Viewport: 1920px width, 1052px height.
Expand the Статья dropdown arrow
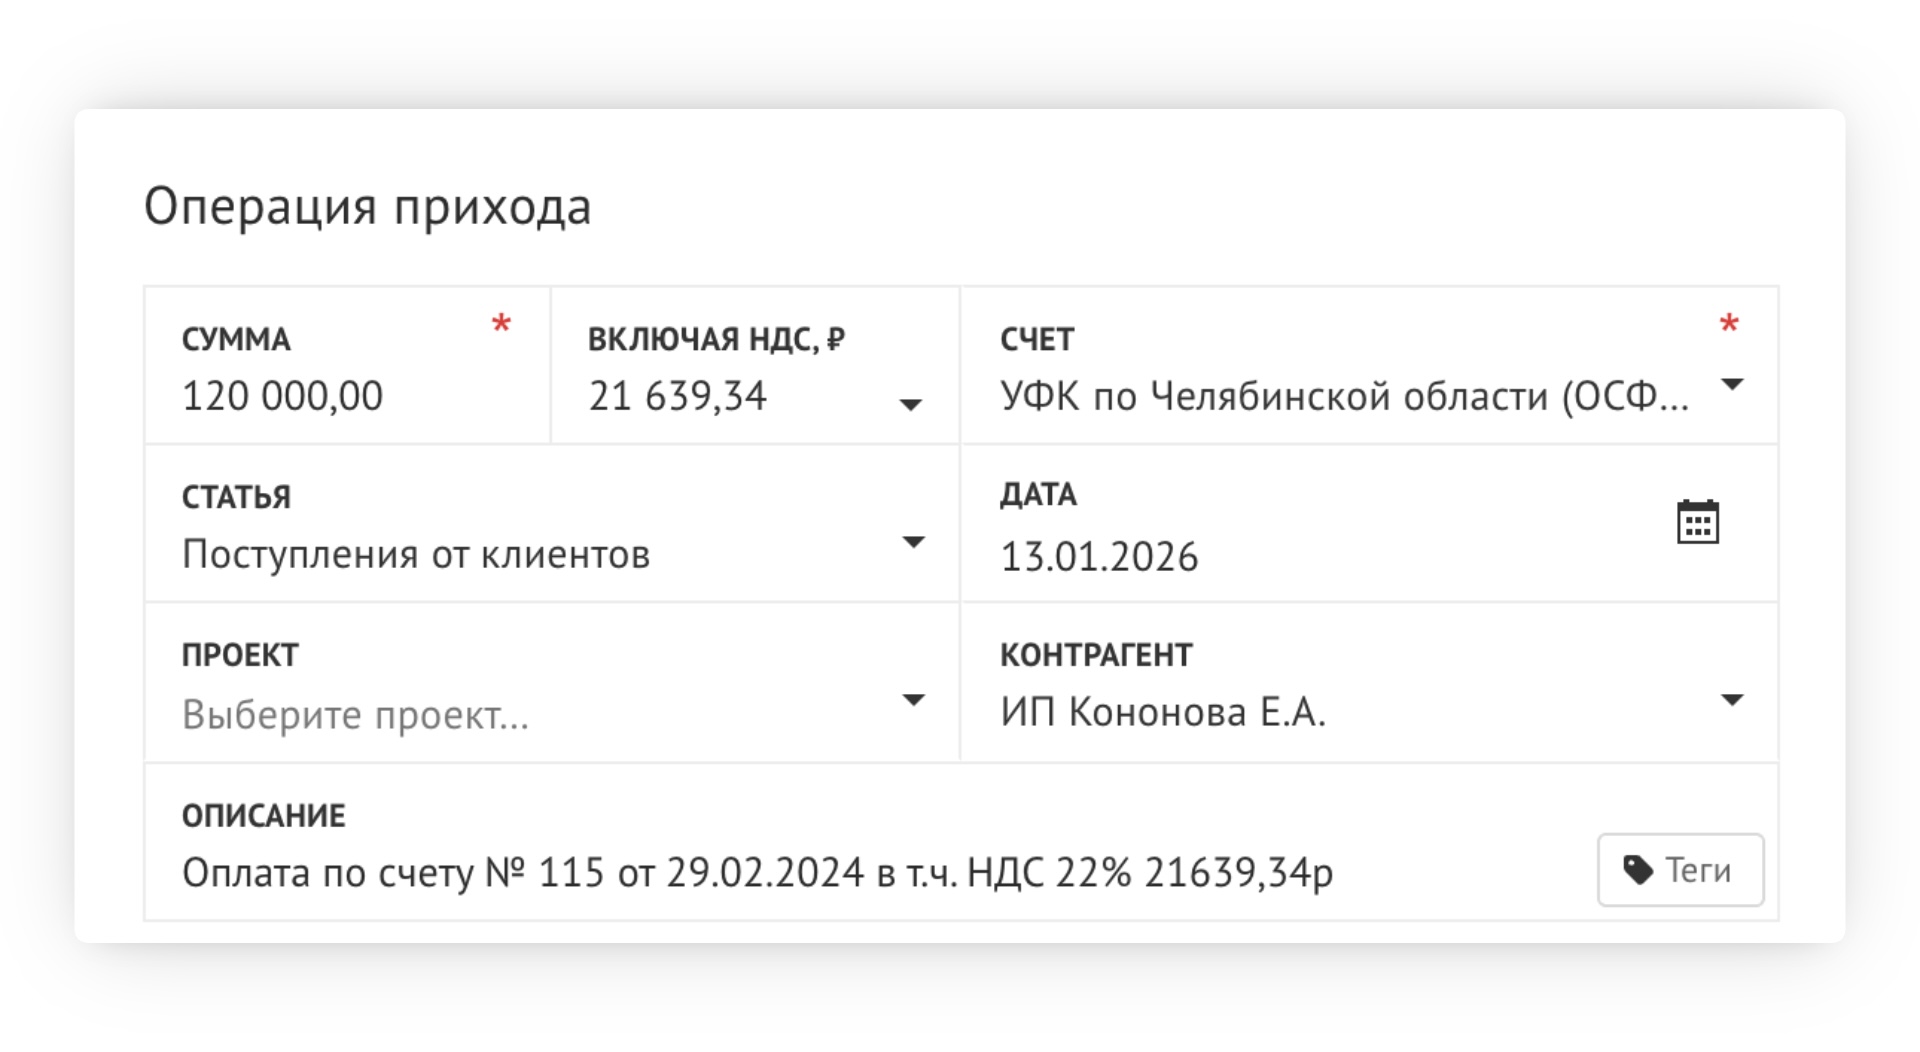pos(913,542)
